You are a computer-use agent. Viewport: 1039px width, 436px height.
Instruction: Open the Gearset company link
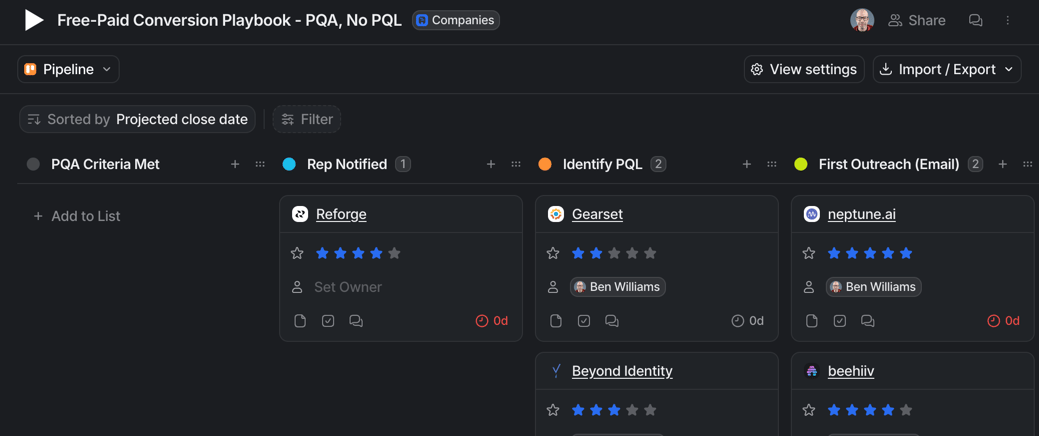tap(597, 214)
